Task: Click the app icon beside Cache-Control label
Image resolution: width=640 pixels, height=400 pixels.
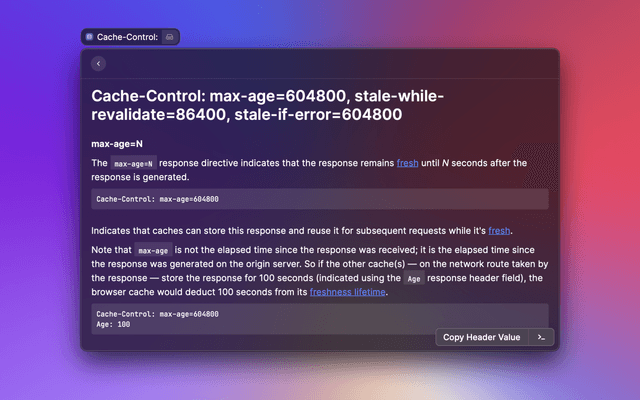Action: [90, 37]
